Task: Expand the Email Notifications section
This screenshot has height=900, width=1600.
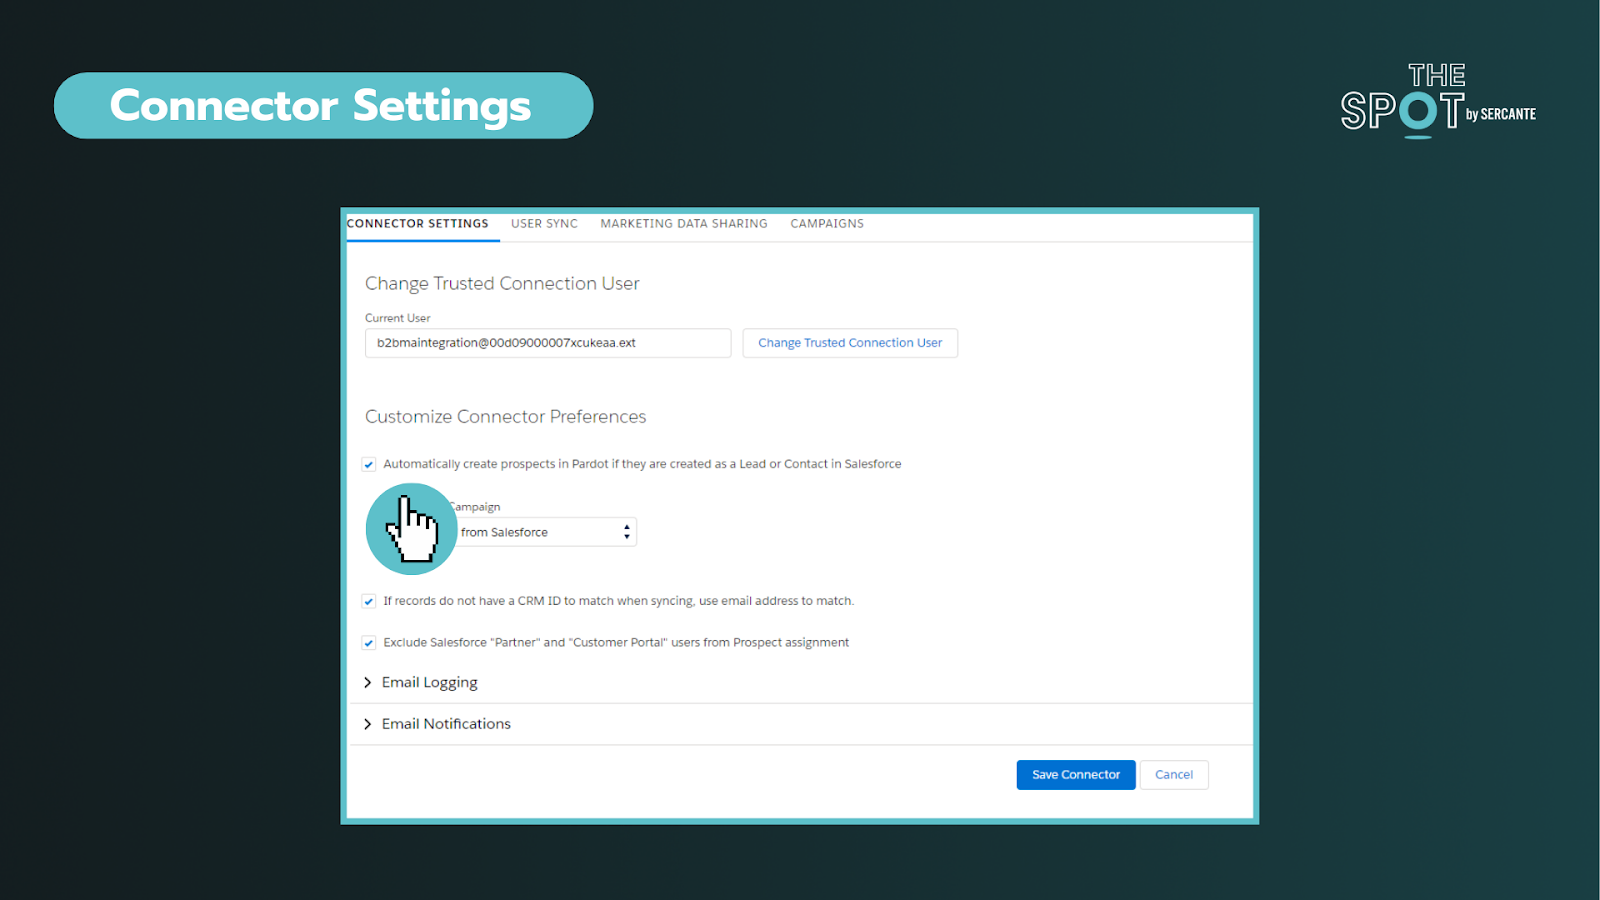Action: click(436, 724)
